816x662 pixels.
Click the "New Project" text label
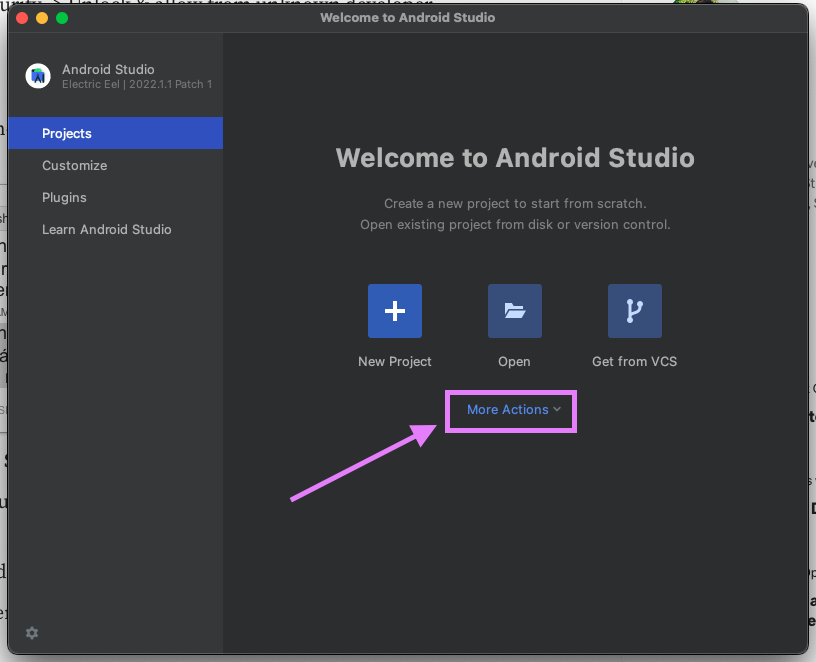395,361
